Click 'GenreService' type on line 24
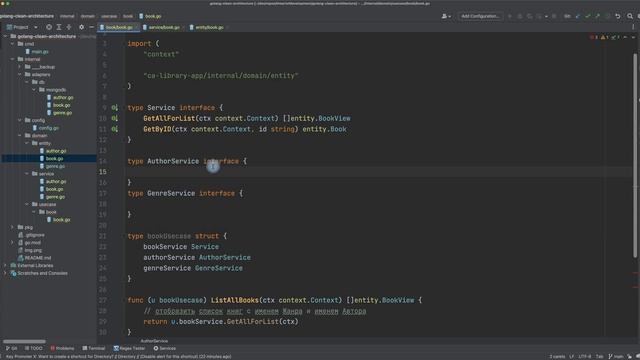Image resolution: width=640 pixels, height=360 pixels. [x=219, y=268]
